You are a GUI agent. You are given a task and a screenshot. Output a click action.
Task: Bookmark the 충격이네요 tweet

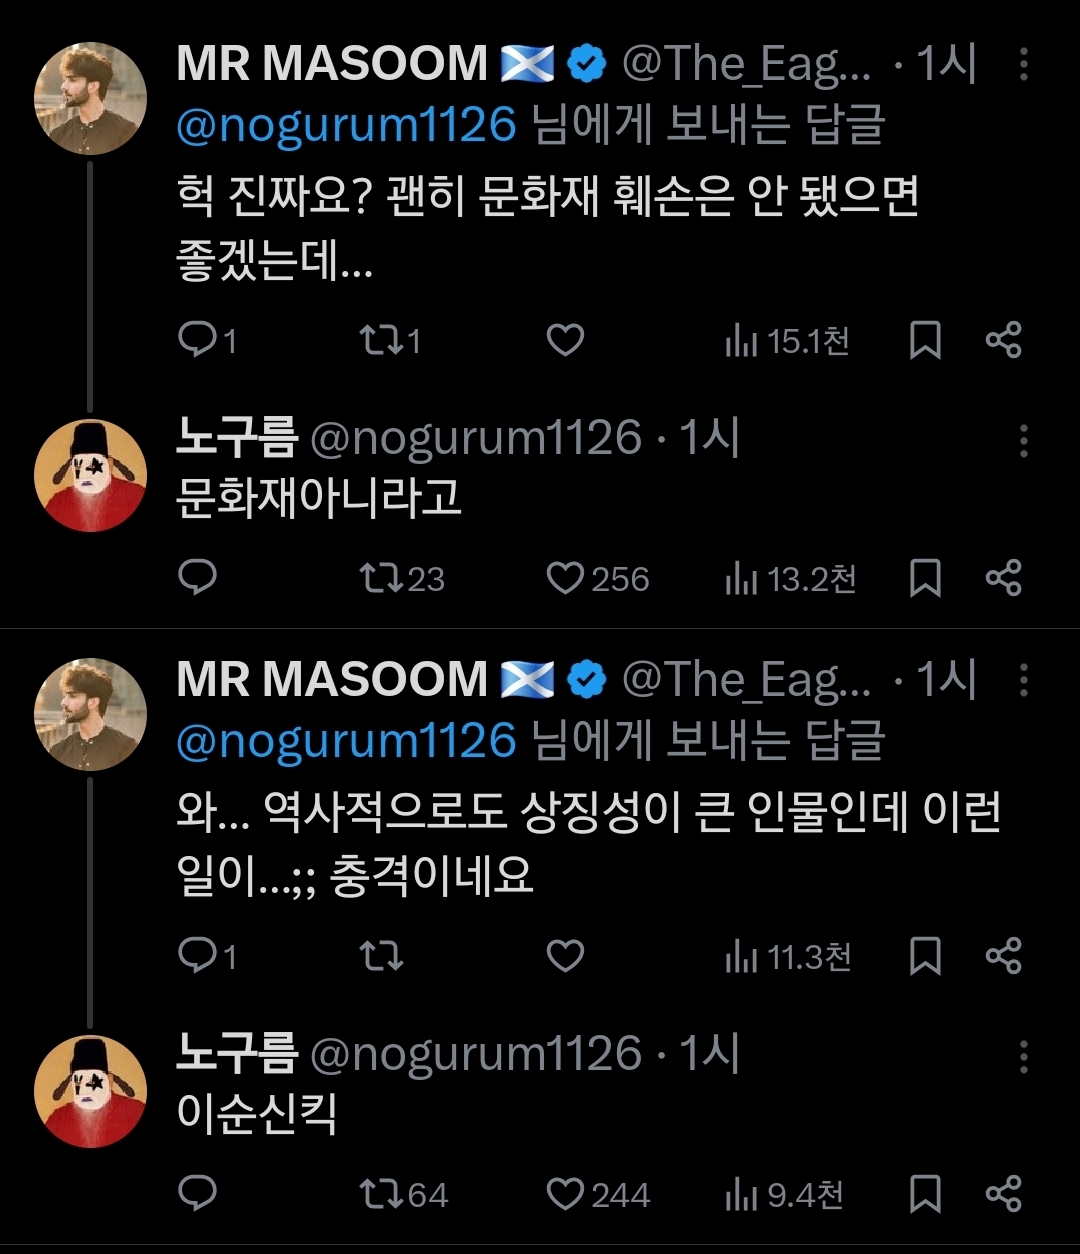[925, 957]
